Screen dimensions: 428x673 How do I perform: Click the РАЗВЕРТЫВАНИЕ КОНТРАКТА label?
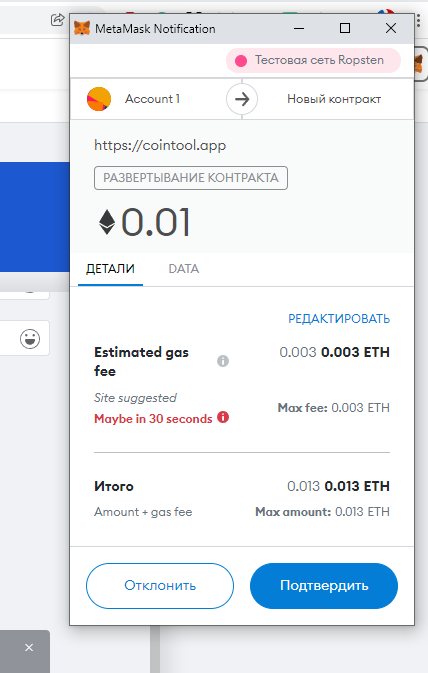(x=191, y=178)
